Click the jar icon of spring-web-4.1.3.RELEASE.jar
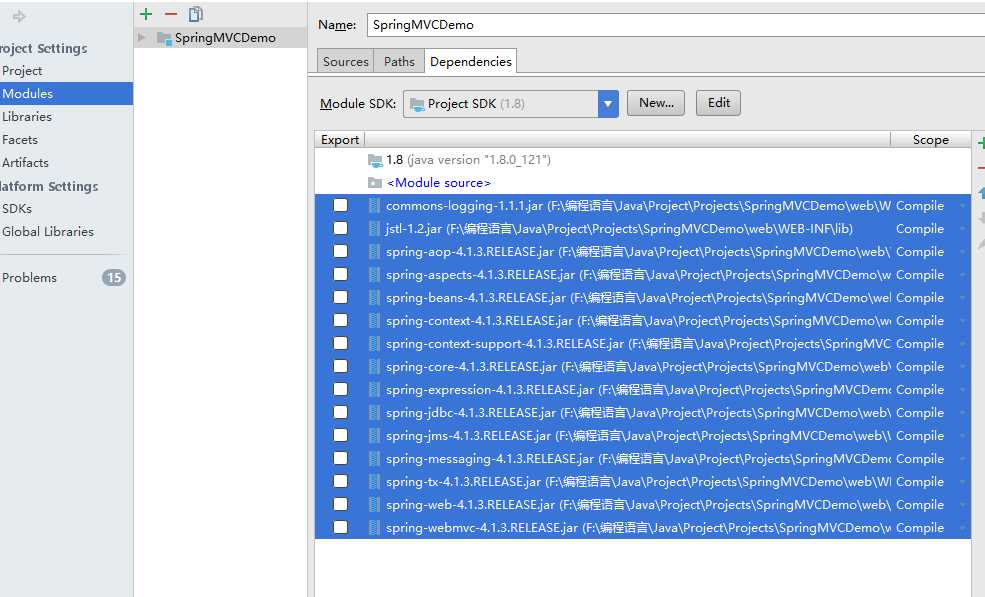The image size is (985, 597). point(374,505)
